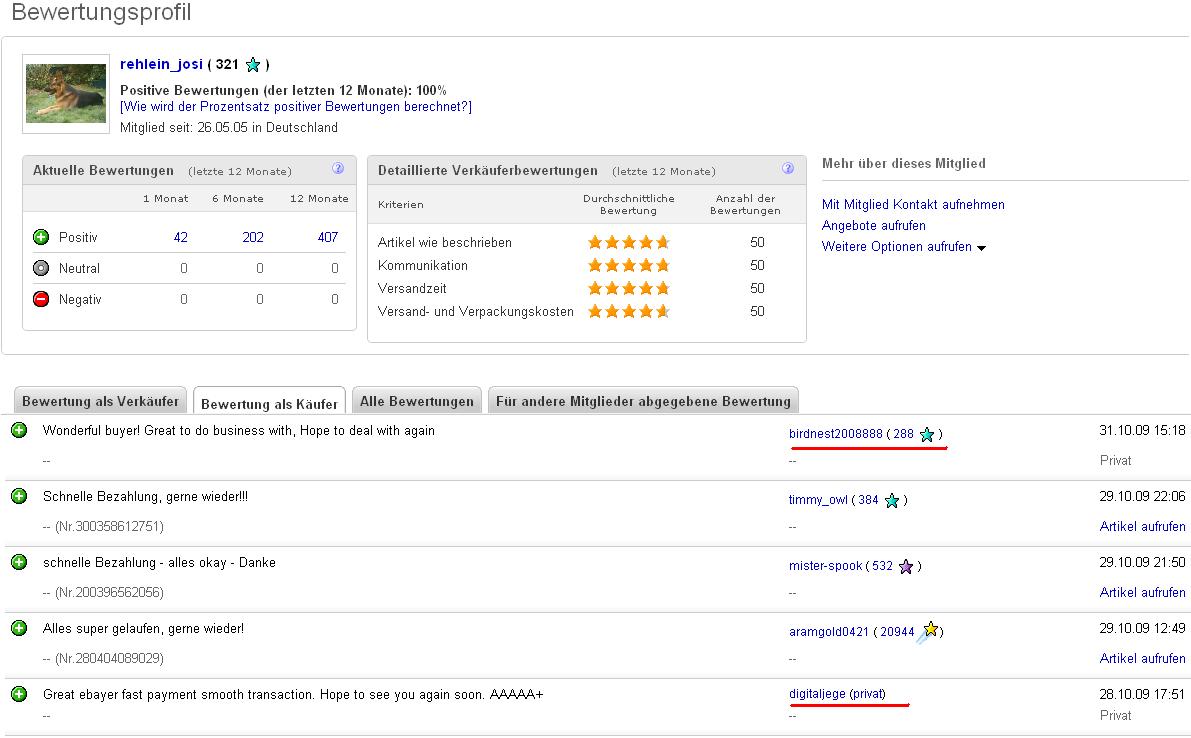Click the birdnest2008888 username link
Viewport: 1191px width, 738px height.
[x=835, y=434]
